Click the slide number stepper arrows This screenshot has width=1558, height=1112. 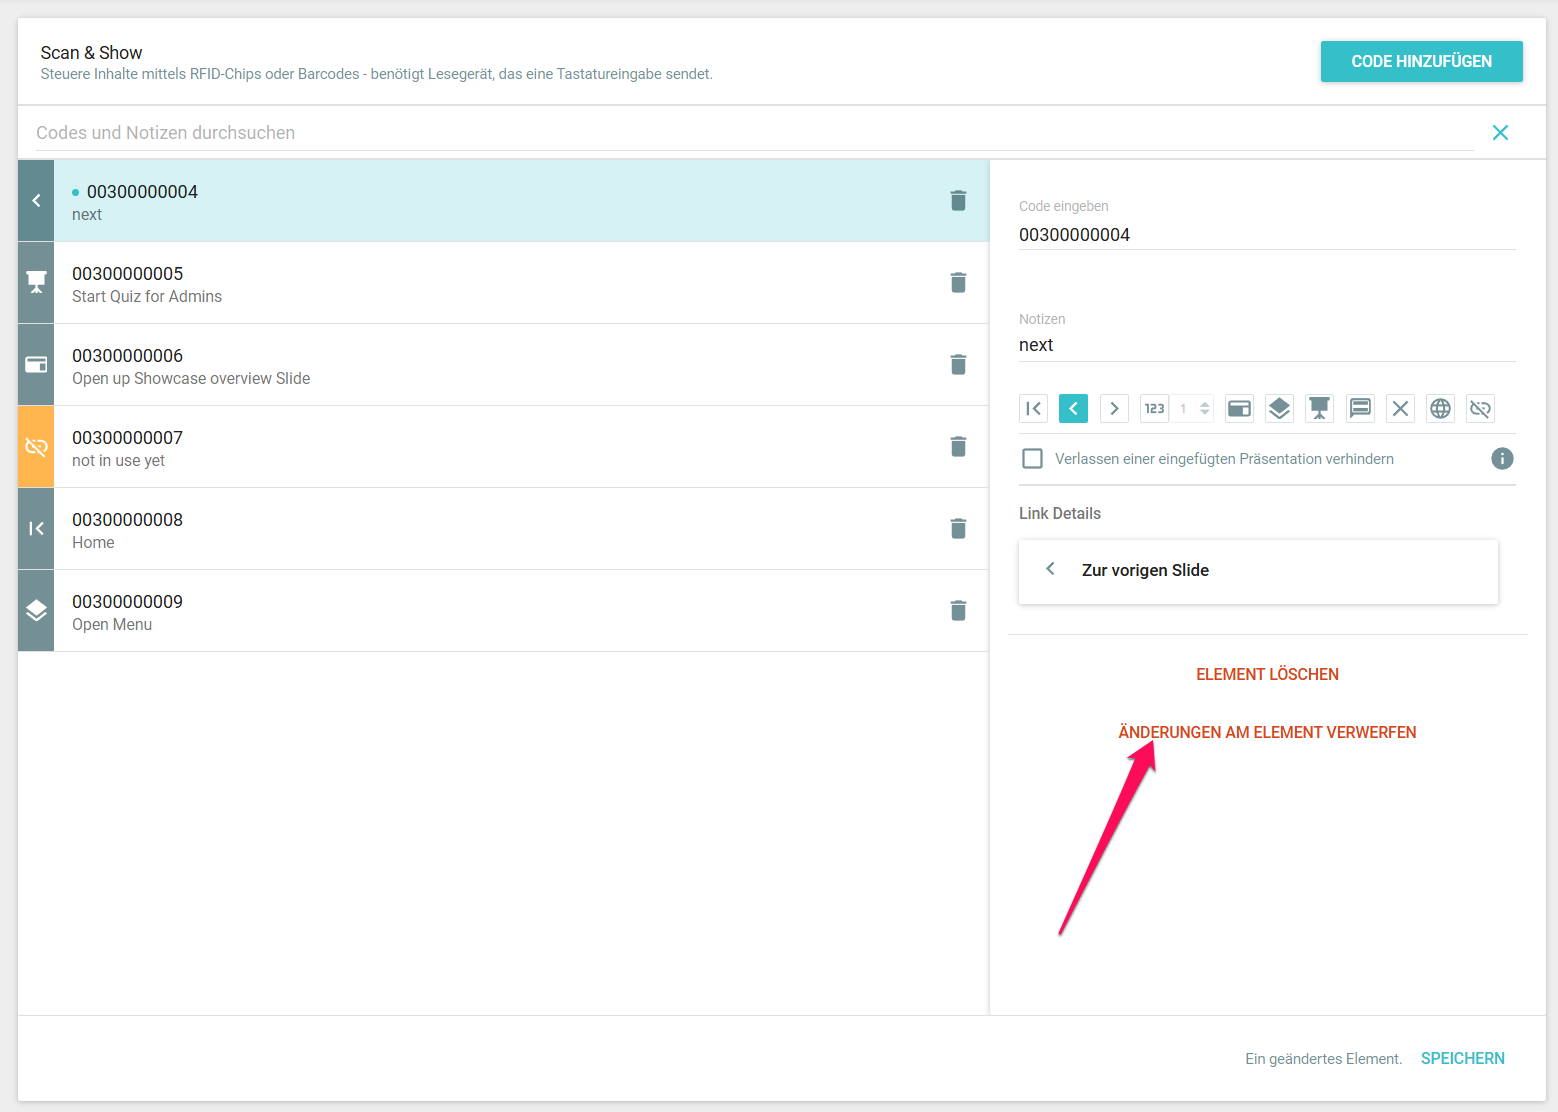tap(1205, 408)
